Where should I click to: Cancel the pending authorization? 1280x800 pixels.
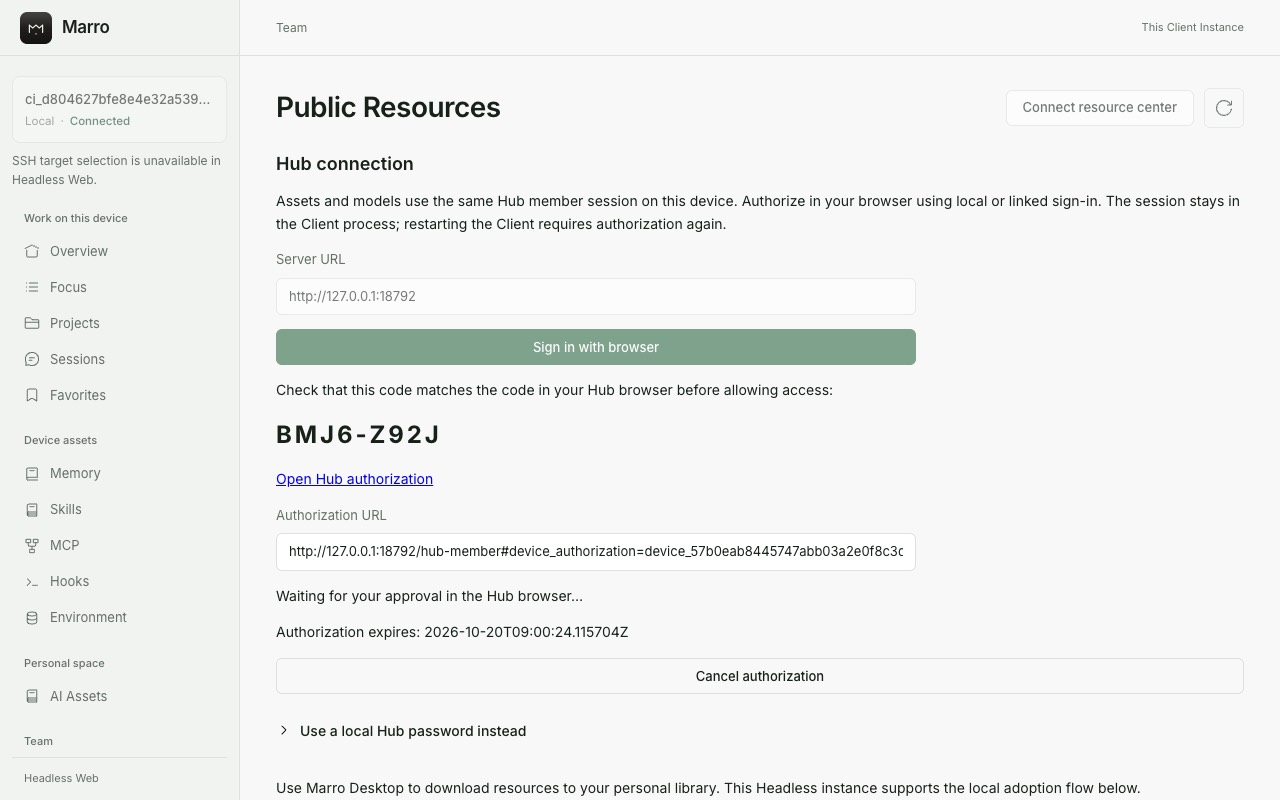[x=760, y=676]
